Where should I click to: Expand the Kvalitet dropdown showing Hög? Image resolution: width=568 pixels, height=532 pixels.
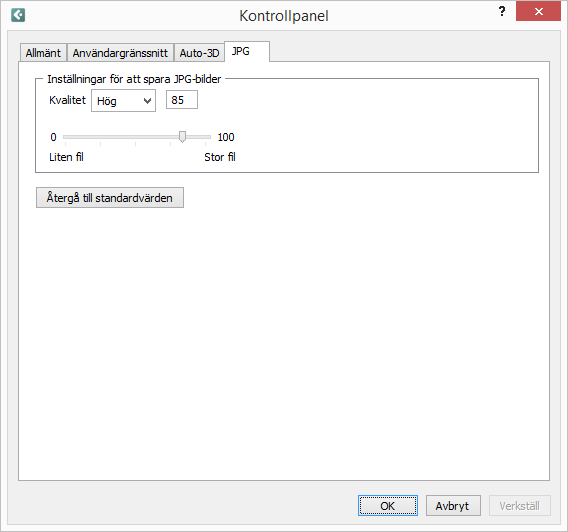124,101
